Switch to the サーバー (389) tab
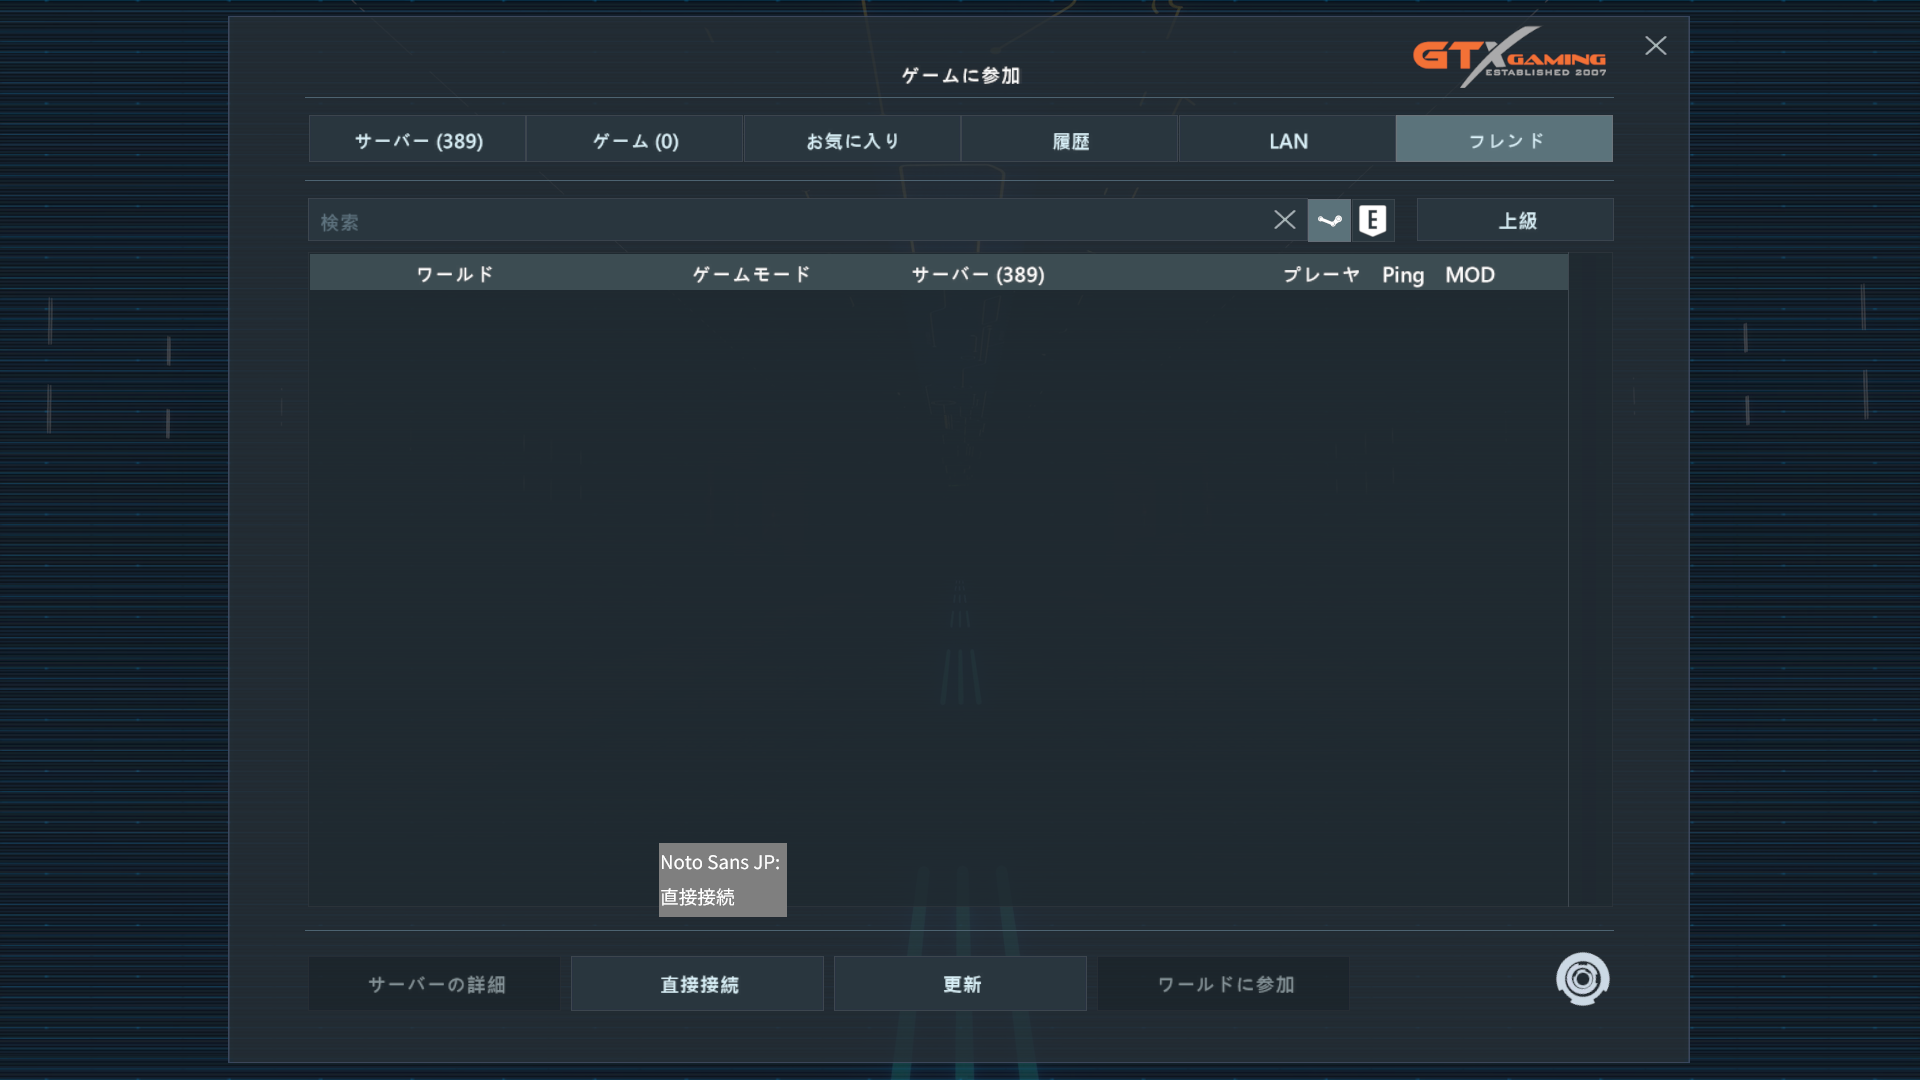 [x=418, y=140]
